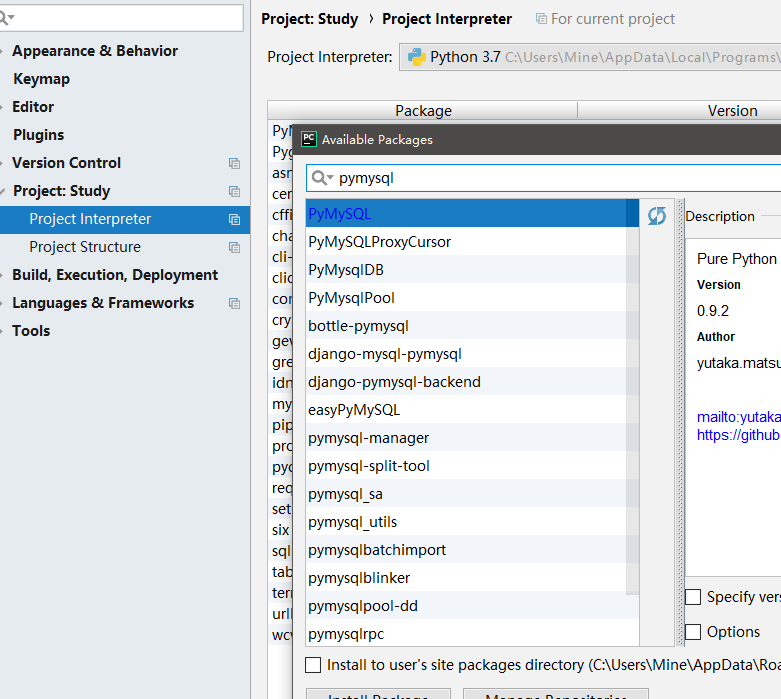Click the available packages list scrollbar
781x699 pixels.
point(632,397)
